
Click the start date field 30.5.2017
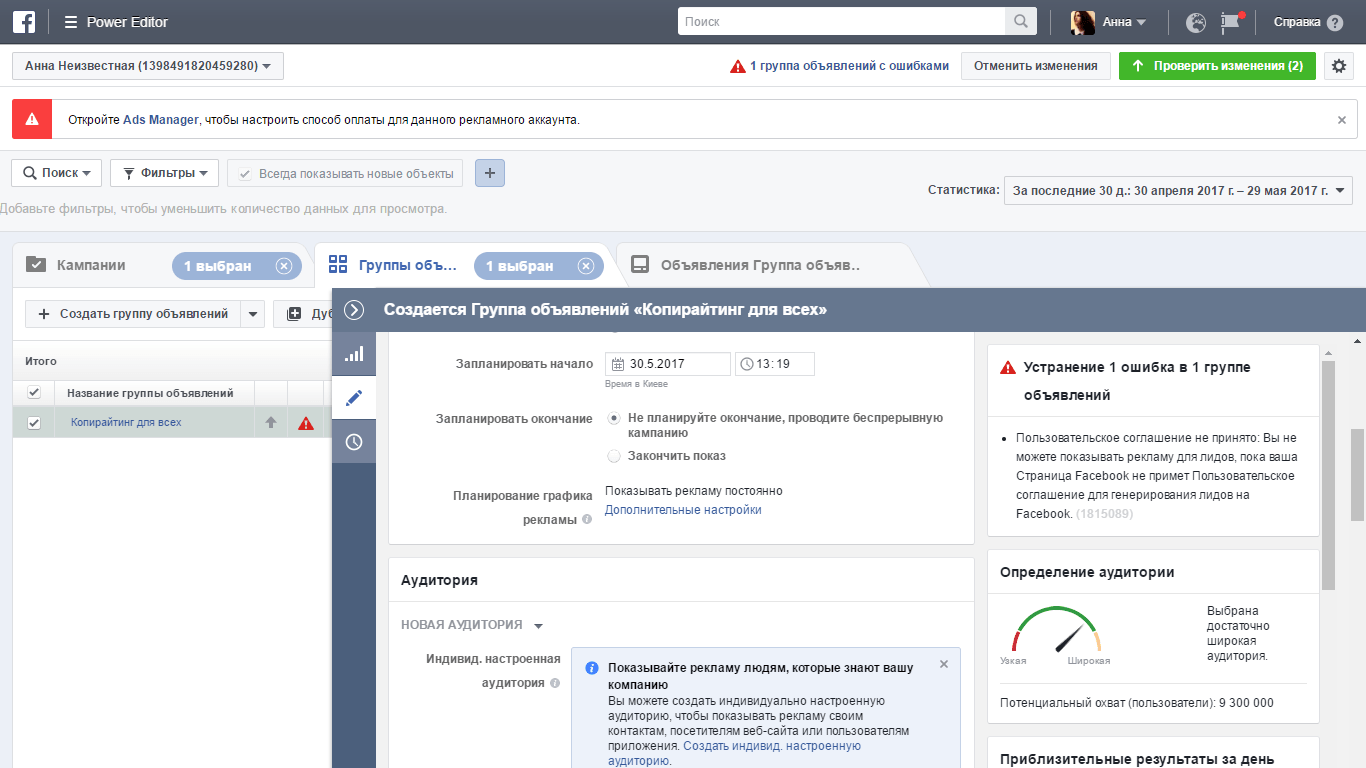click(667, 364)
